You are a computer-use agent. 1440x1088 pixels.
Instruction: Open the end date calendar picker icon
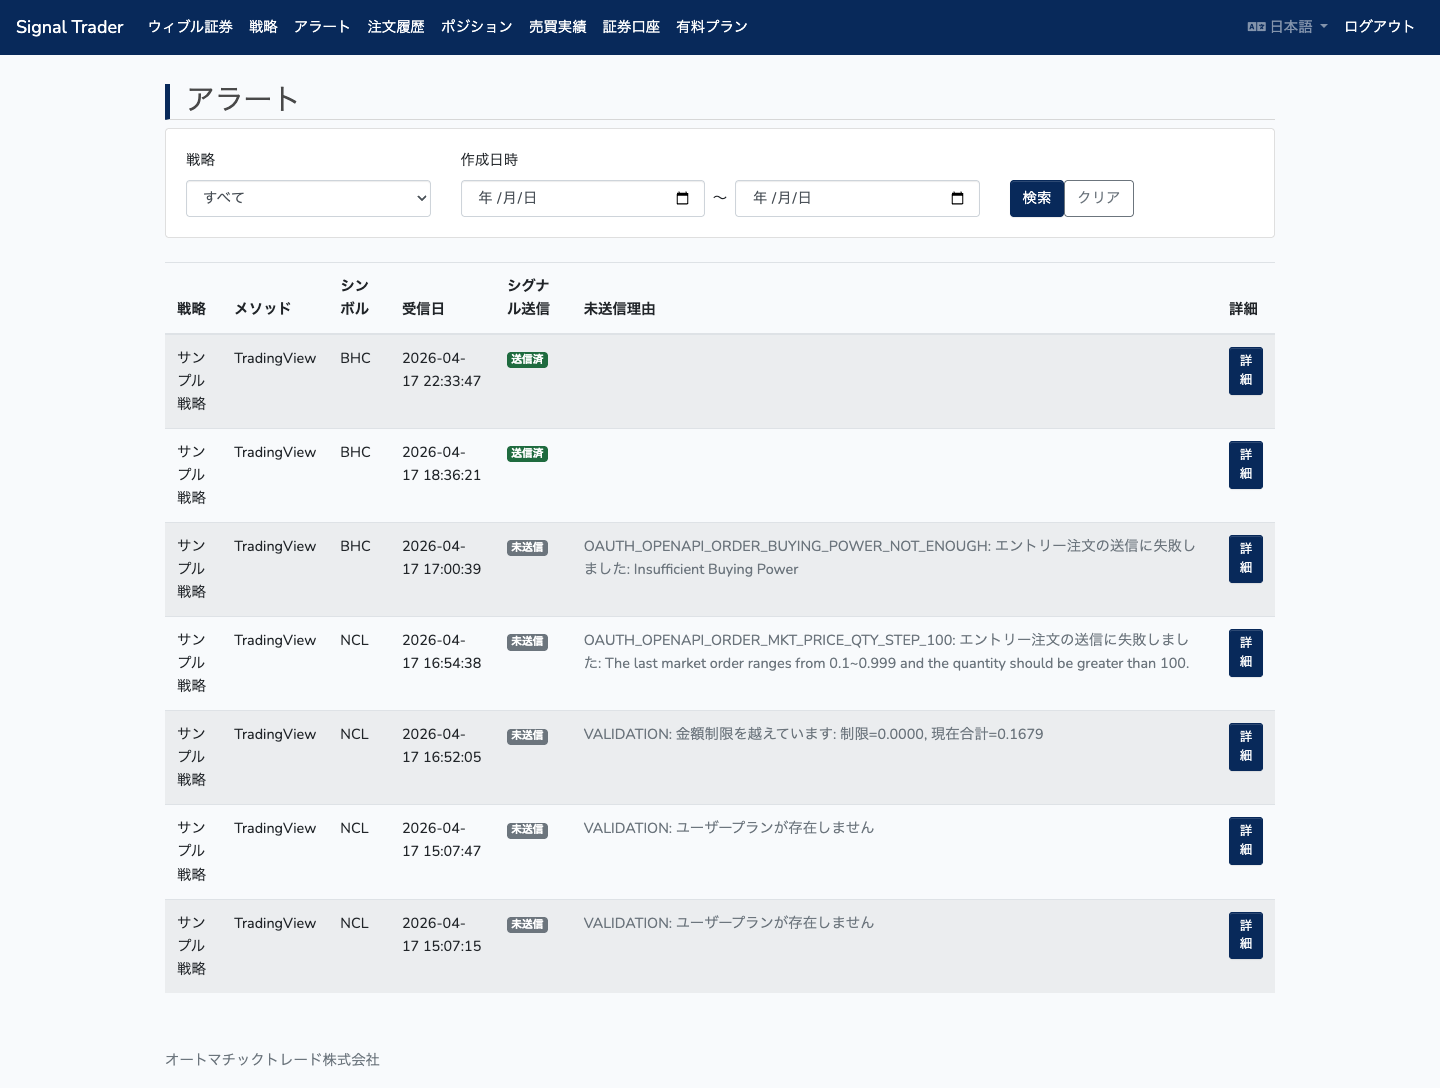pos(957,198)
